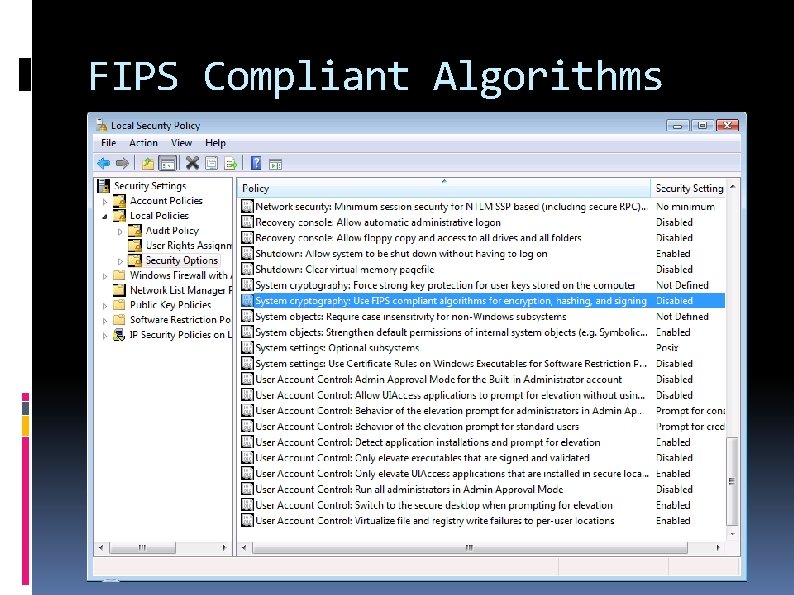Viewport: 794px width, 595px height.
Task: Select Network security: Minimum session security policy
Action: pos(483,207)
